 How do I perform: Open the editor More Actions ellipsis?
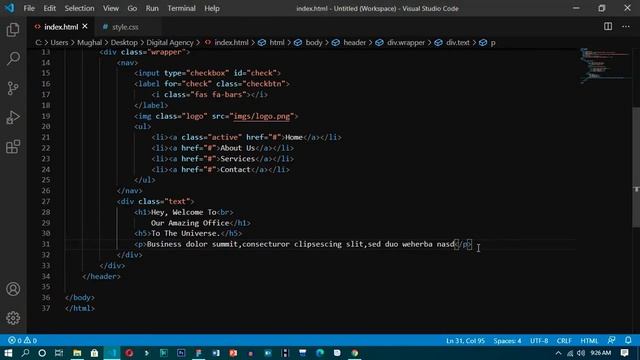click(626, 27)
